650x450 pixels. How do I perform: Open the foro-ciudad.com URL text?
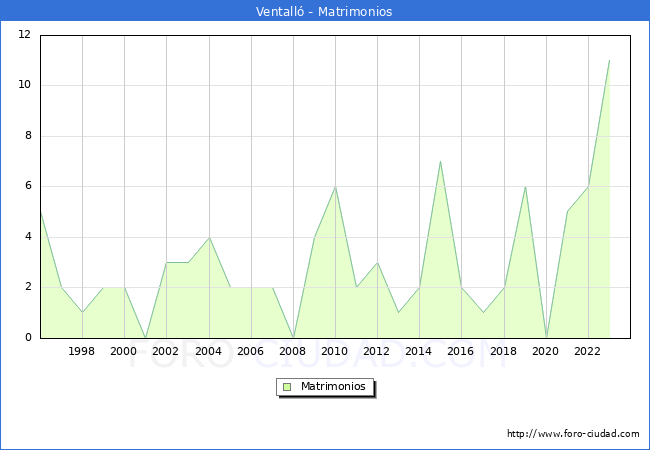tap(573, 434)
